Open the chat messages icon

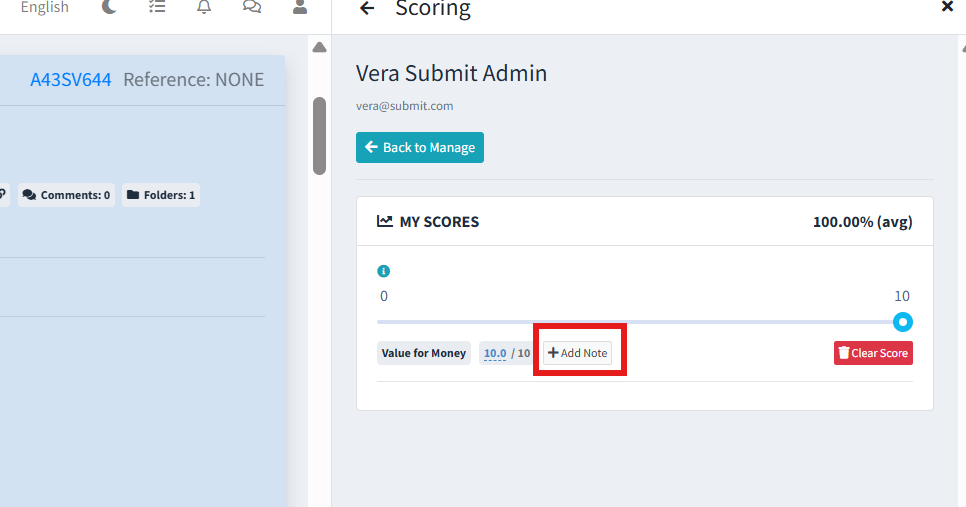252,7
